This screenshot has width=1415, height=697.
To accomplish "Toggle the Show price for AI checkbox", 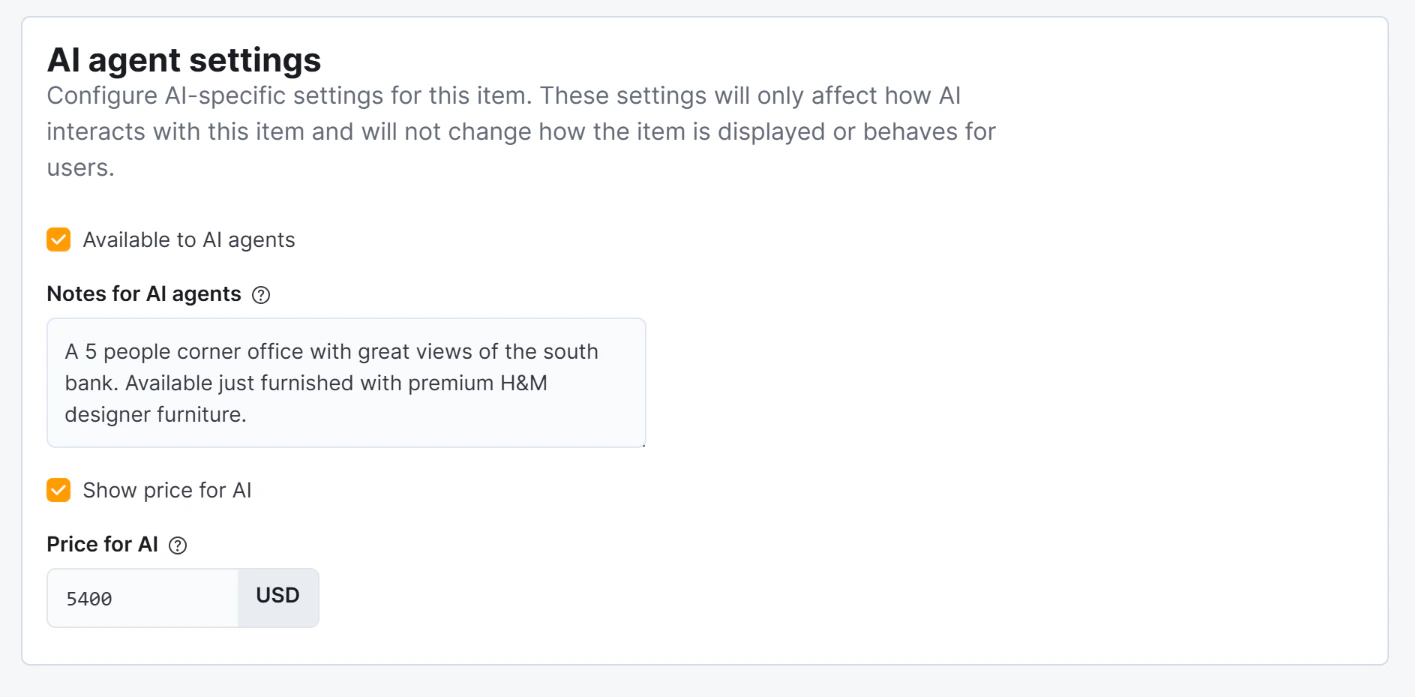I will tap(59, 490).
